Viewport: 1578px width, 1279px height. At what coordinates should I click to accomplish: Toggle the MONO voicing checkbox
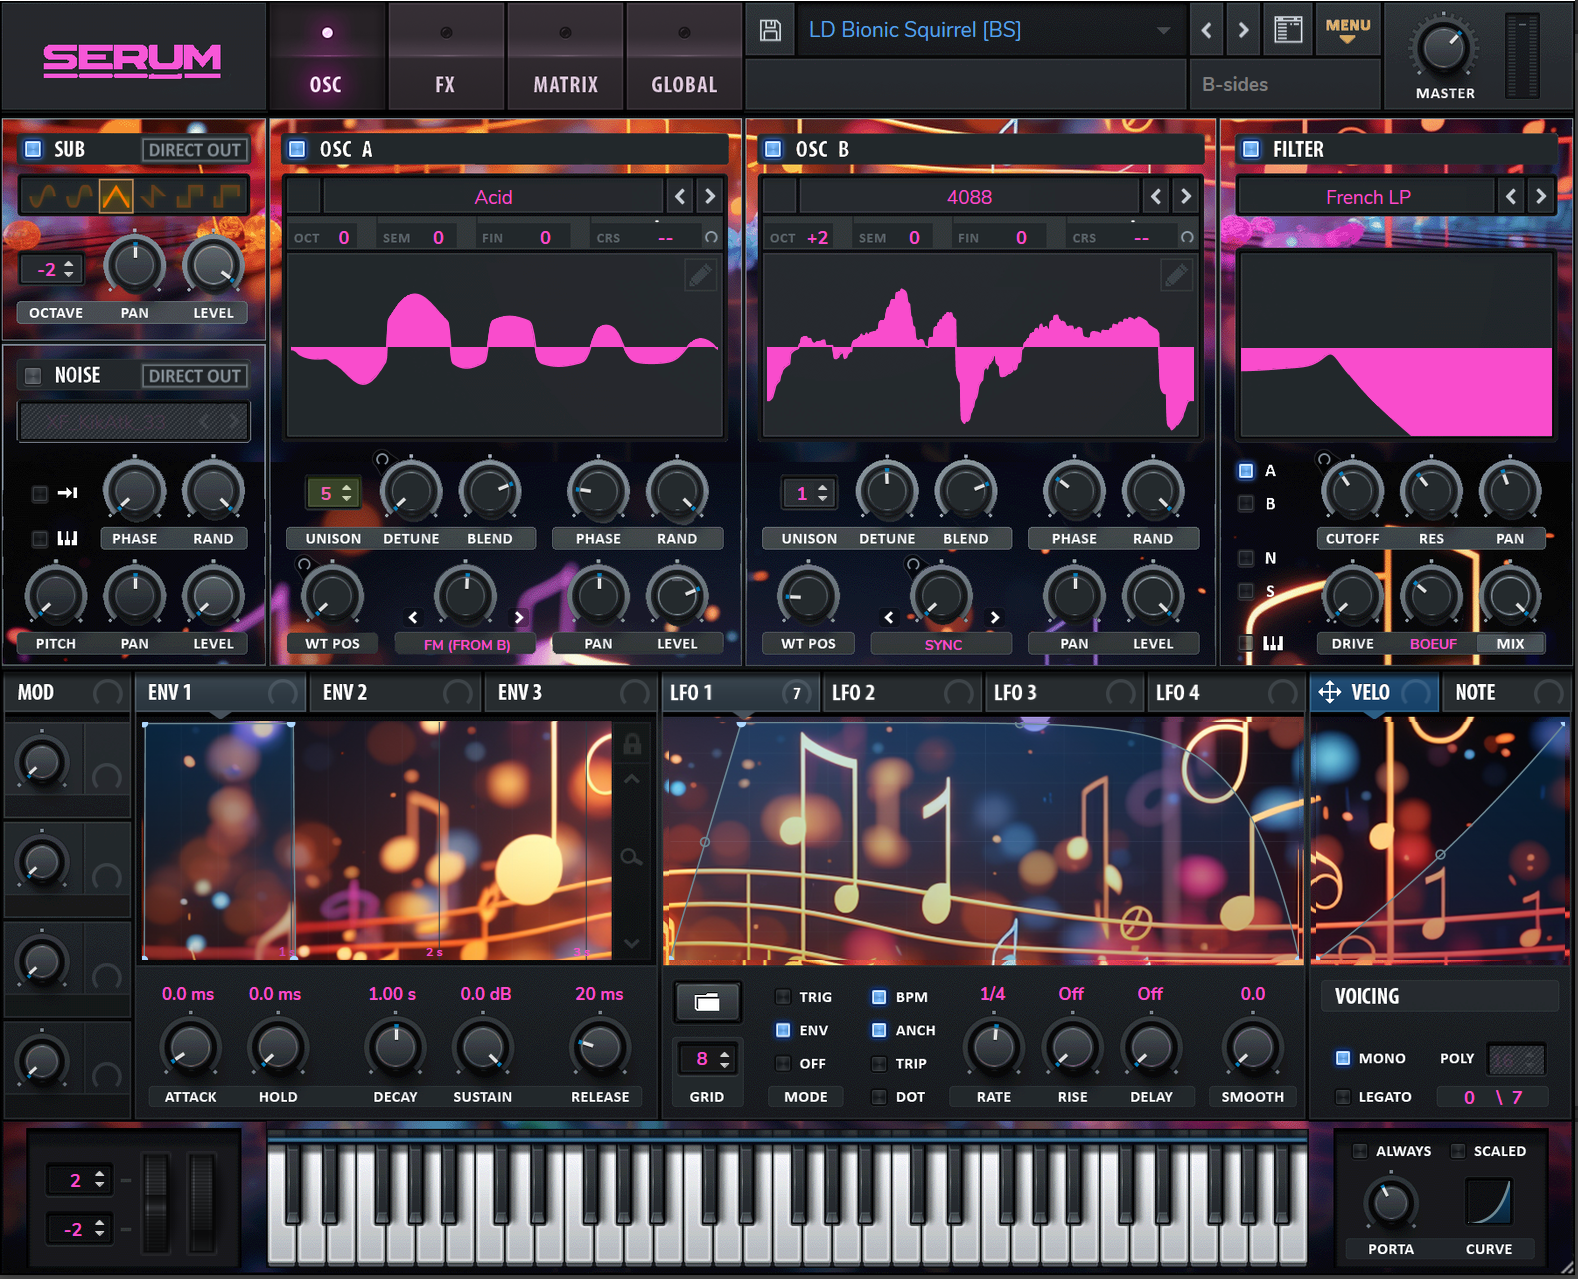(1343, 1058)
